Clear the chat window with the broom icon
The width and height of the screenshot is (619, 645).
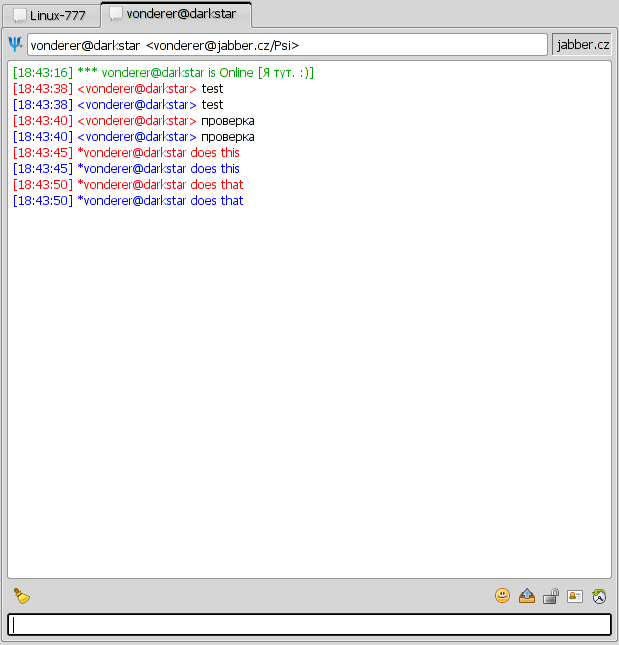point(21,596)
